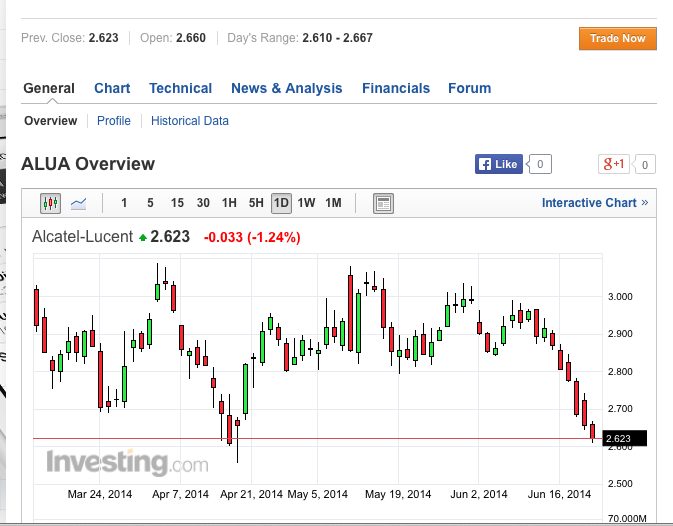Click the -0.033 (-1.24%) change text

click(252, 237)
